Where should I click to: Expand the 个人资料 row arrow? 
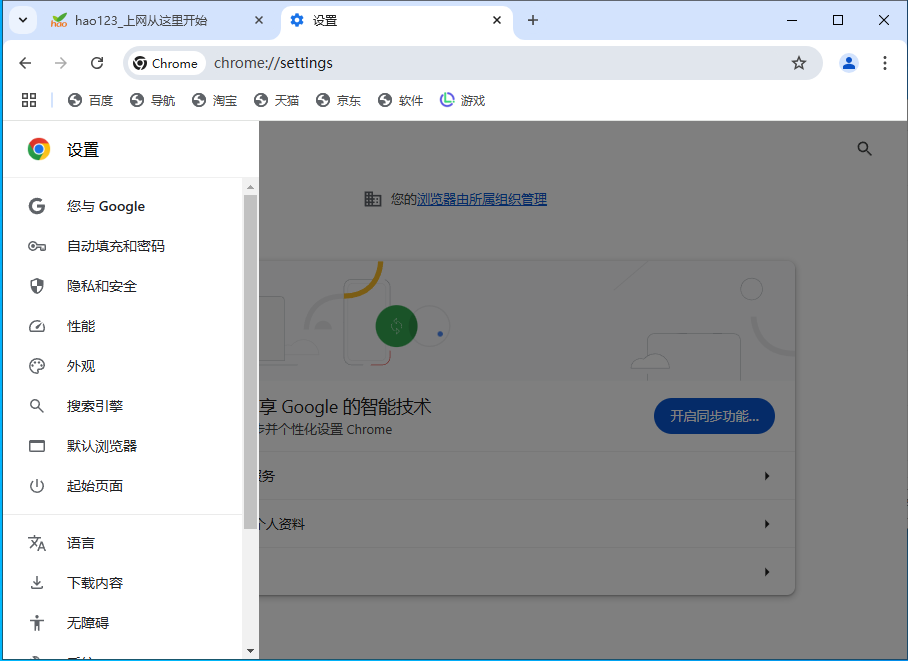[x=767, y=524]
